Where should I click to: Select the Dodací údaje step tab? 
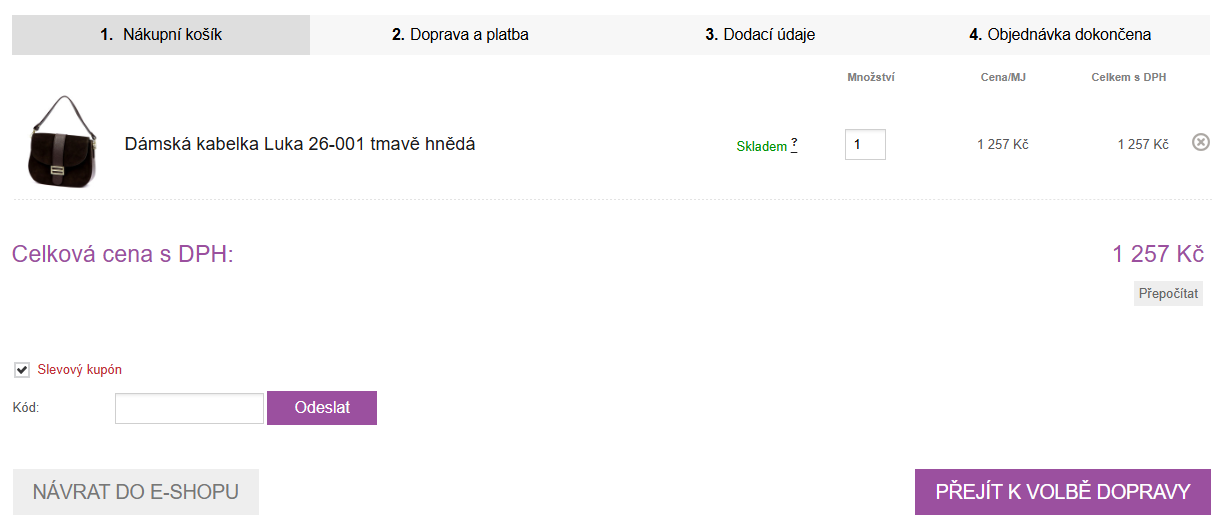click(x=760, y=35)
